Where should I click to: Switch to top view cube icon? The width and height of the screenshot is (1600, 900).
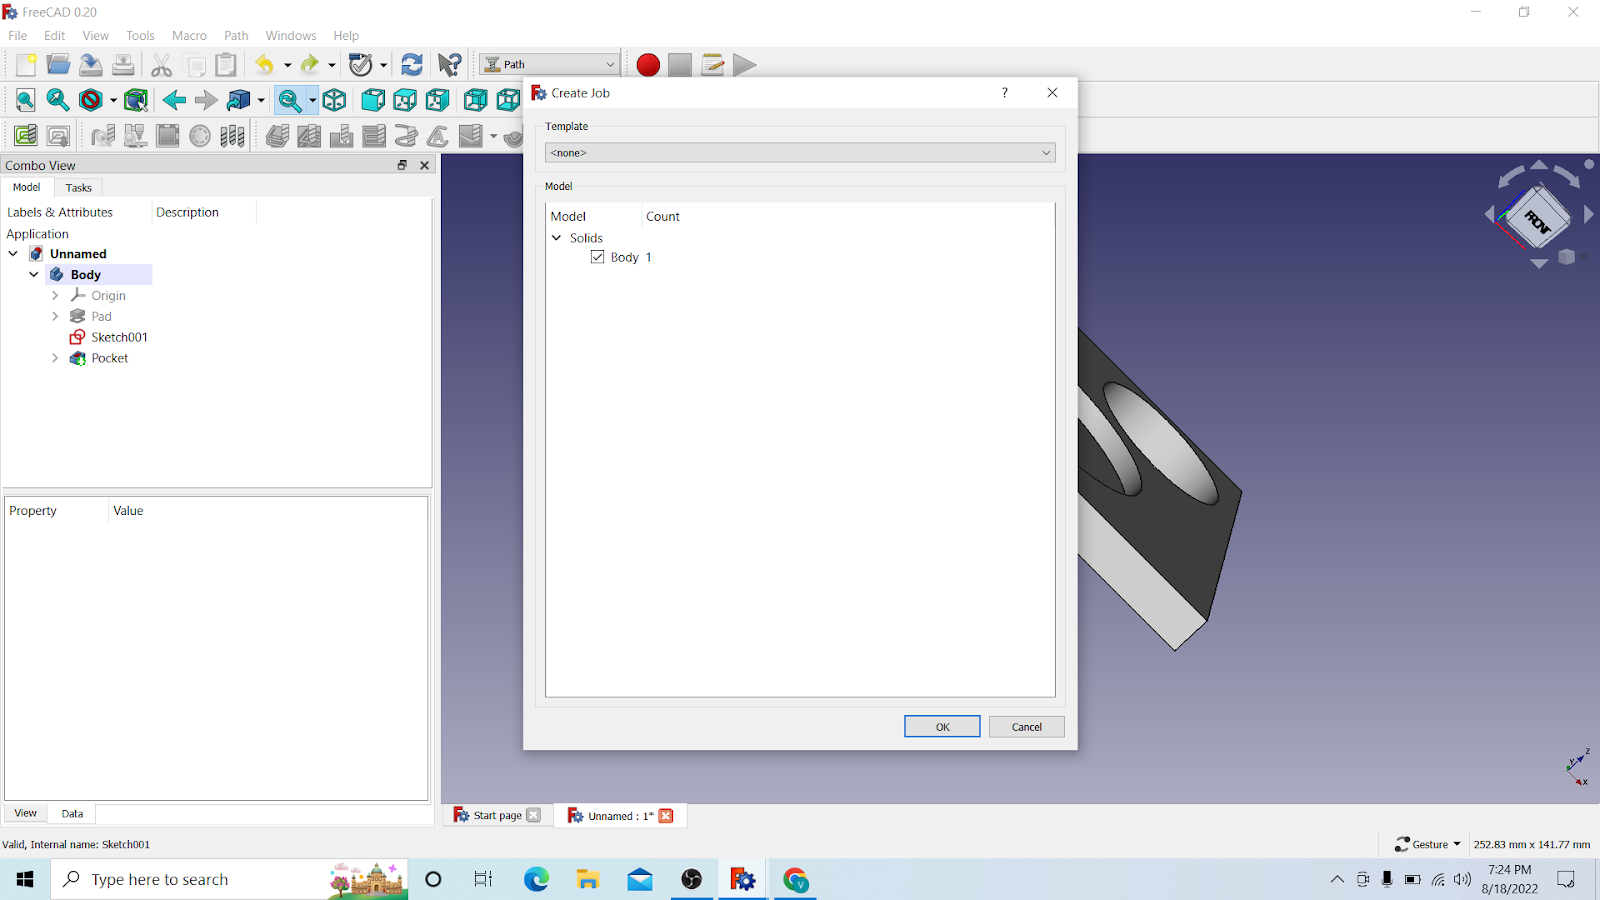pos(405,100)
